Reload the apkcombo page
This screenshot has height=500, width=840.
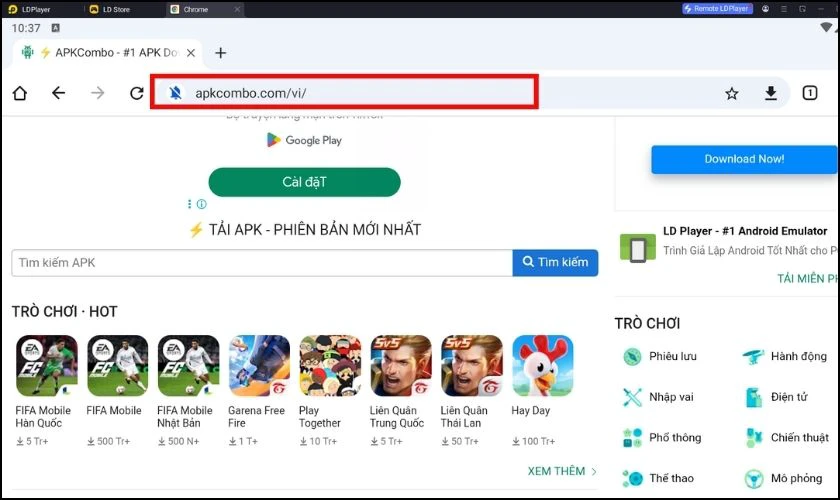137,93
